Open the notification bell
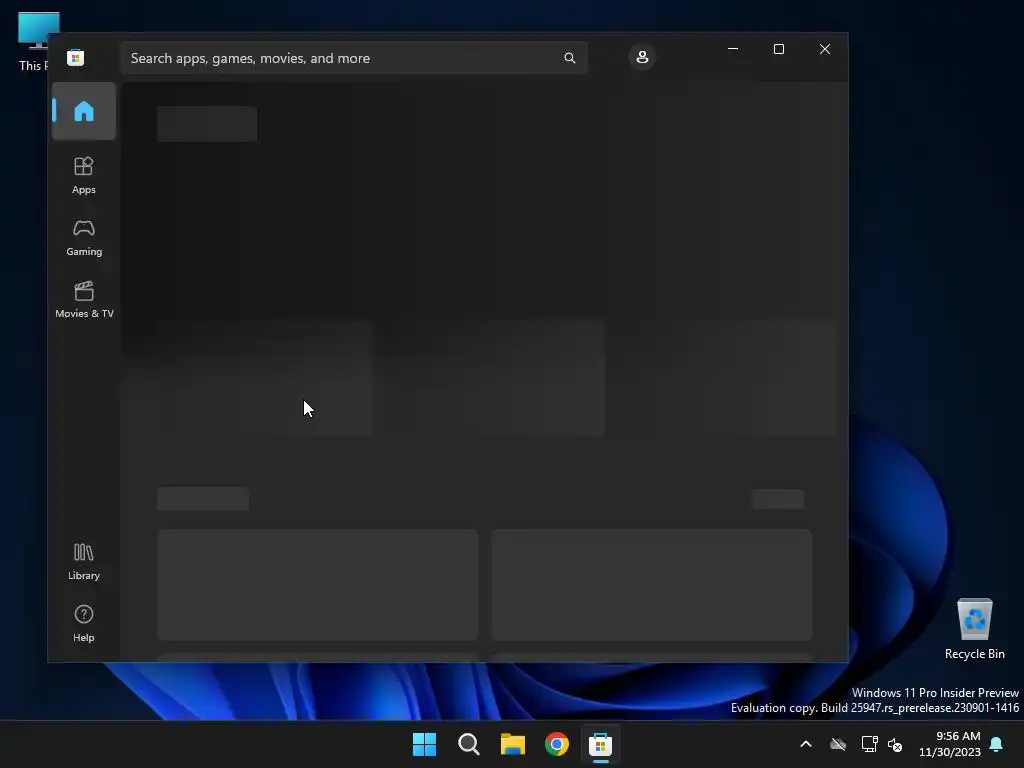The width and height of the screenshot is (1024, 768). [x=997, y=744]
